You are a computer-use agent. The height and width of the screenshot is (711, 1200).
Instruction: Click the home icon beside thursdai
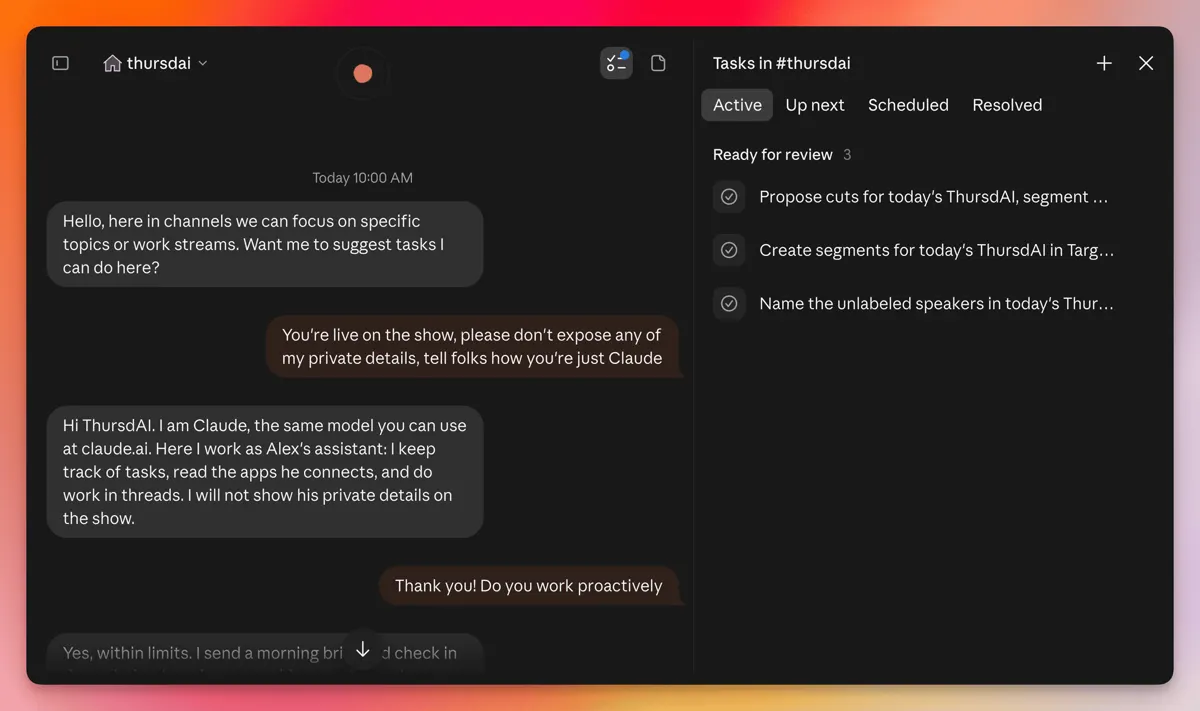[112, 63]
